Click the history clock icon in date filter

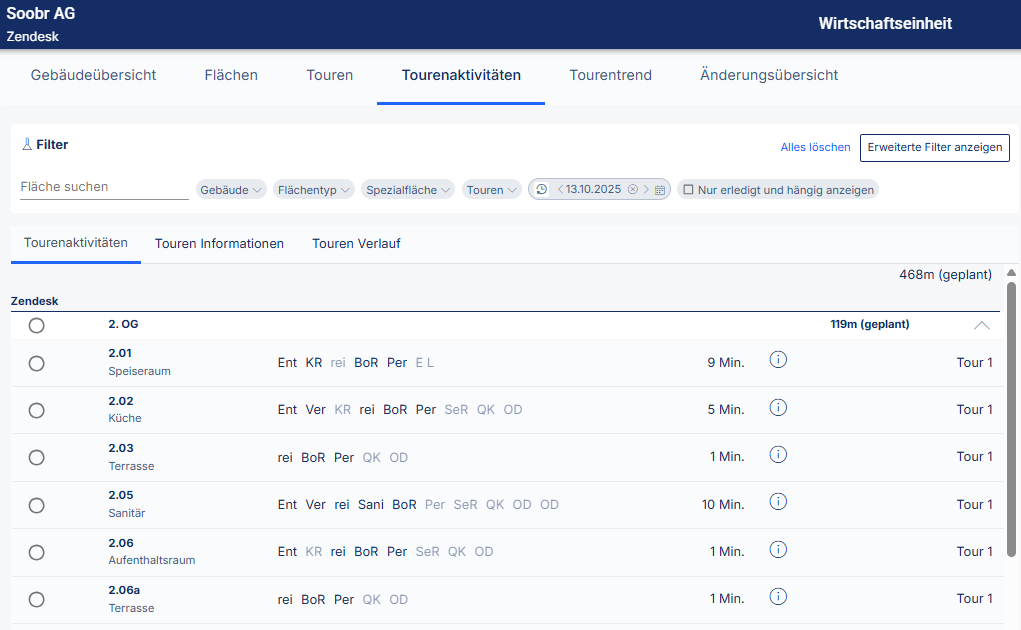point(542,189)
